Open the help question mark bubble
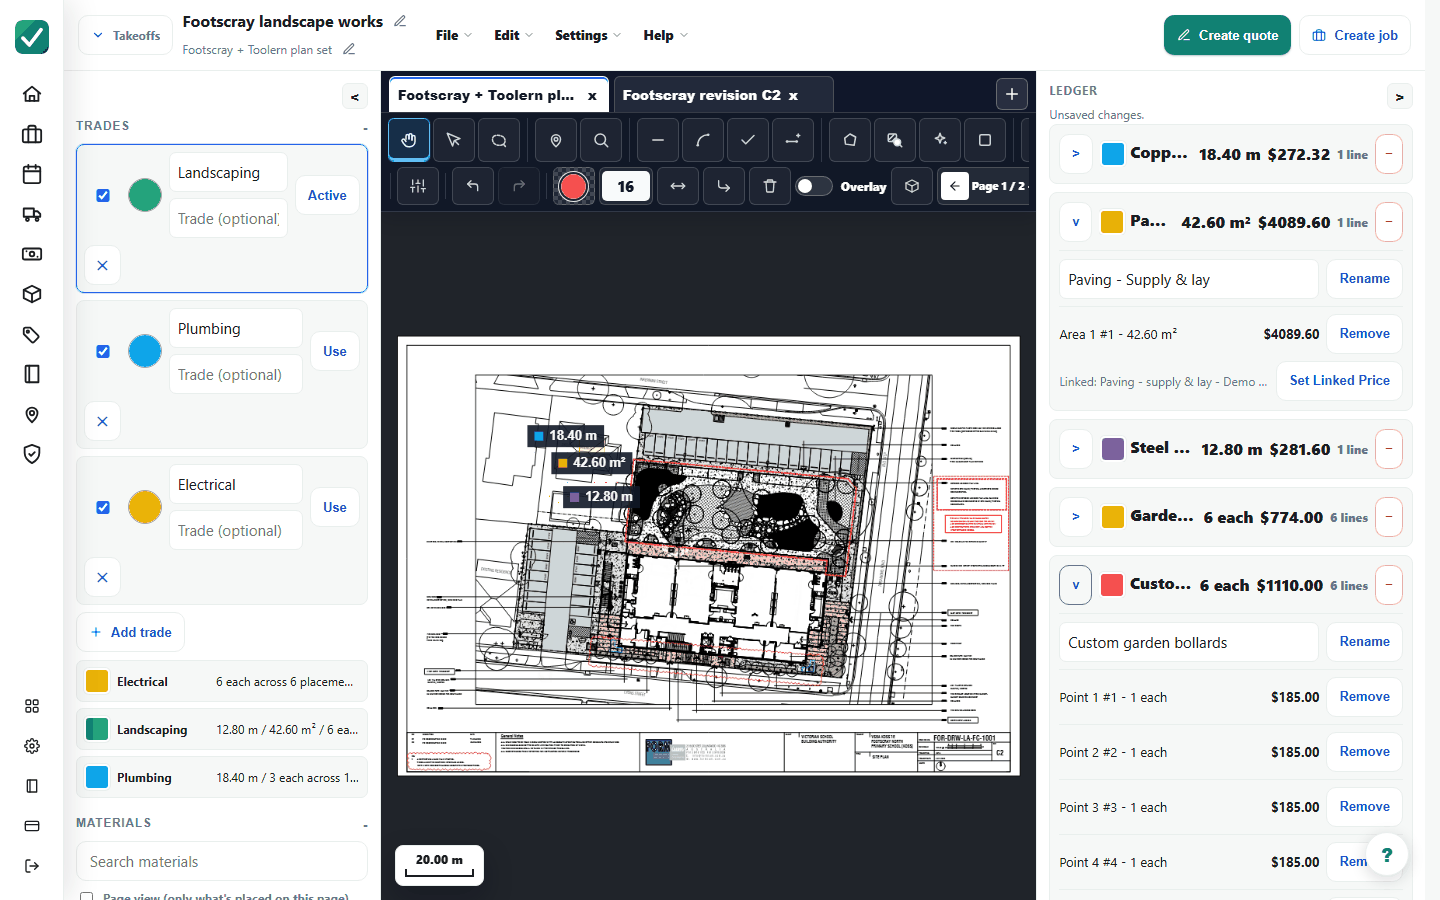Screen dimensions: 1440x900 (1387, 855)
